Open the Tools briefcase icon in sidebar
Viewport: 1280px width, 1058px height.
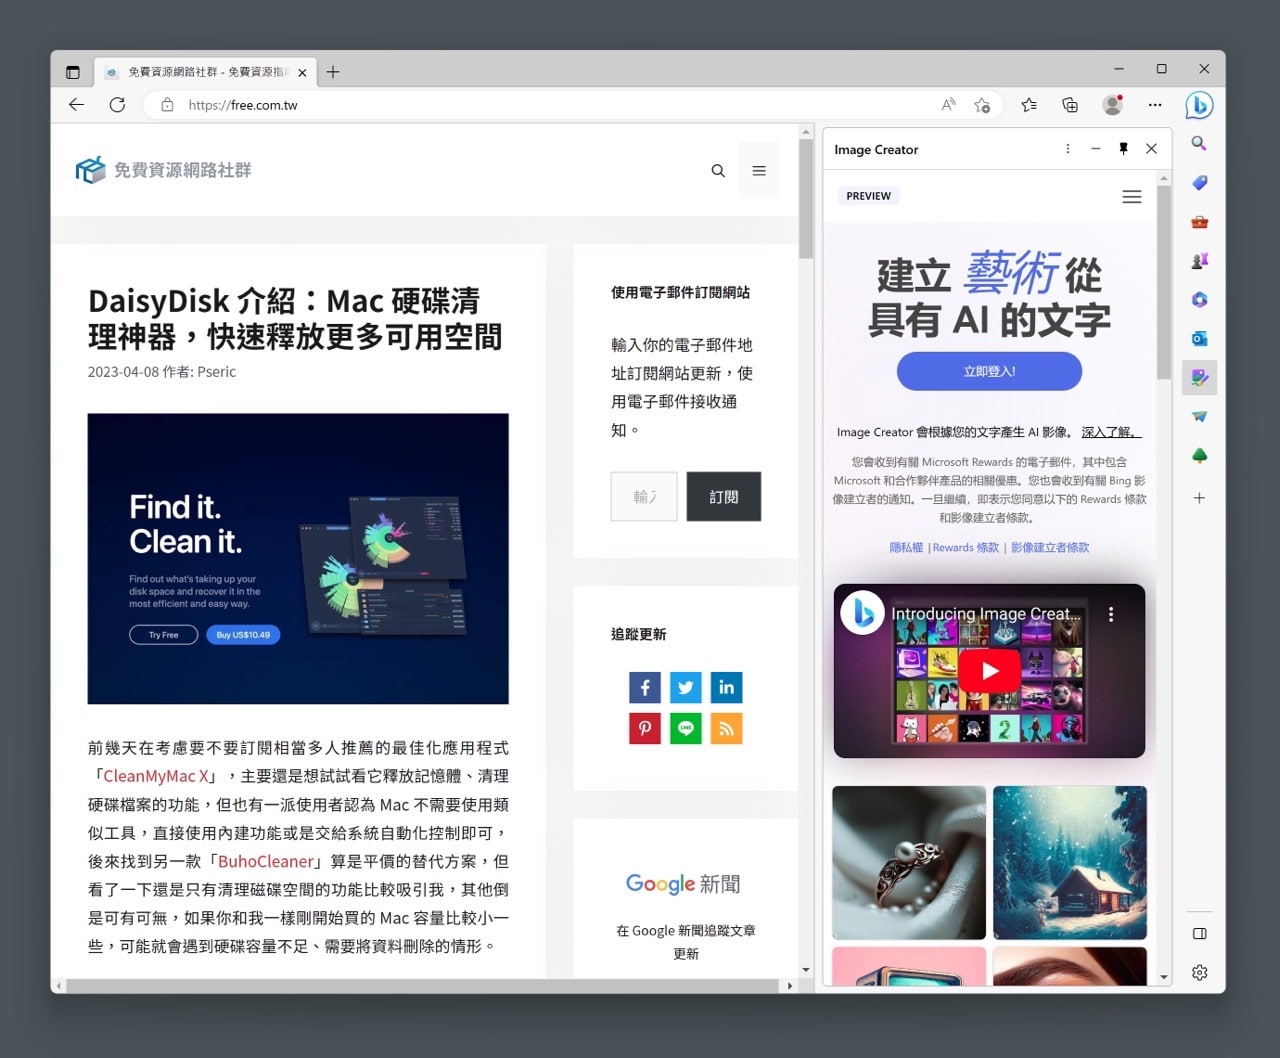[x=1199, y=222]
